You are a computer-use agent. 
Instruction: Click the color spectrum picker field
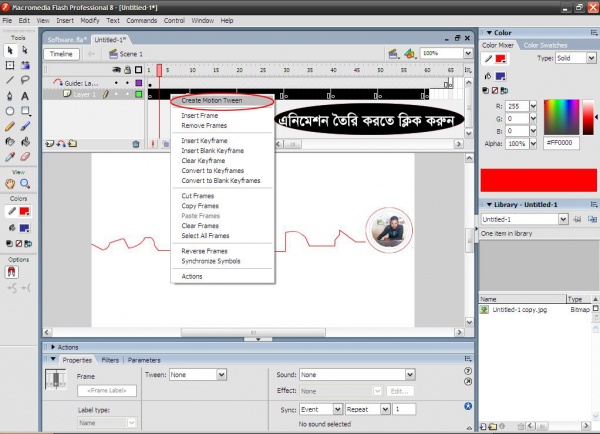pos(561,117)
